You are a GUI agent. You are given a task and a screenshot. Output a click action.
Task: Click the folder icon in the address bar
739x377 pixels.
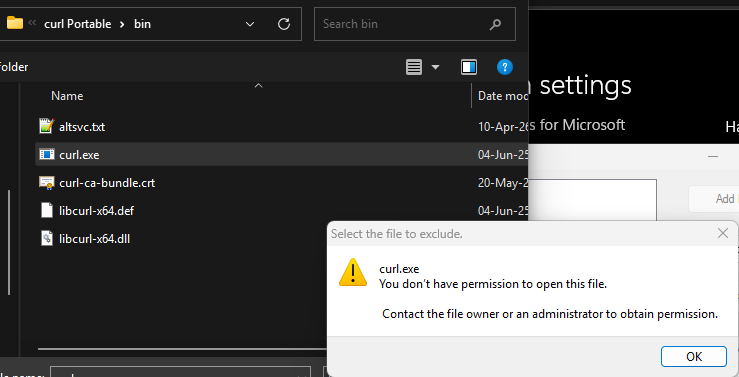15,23
